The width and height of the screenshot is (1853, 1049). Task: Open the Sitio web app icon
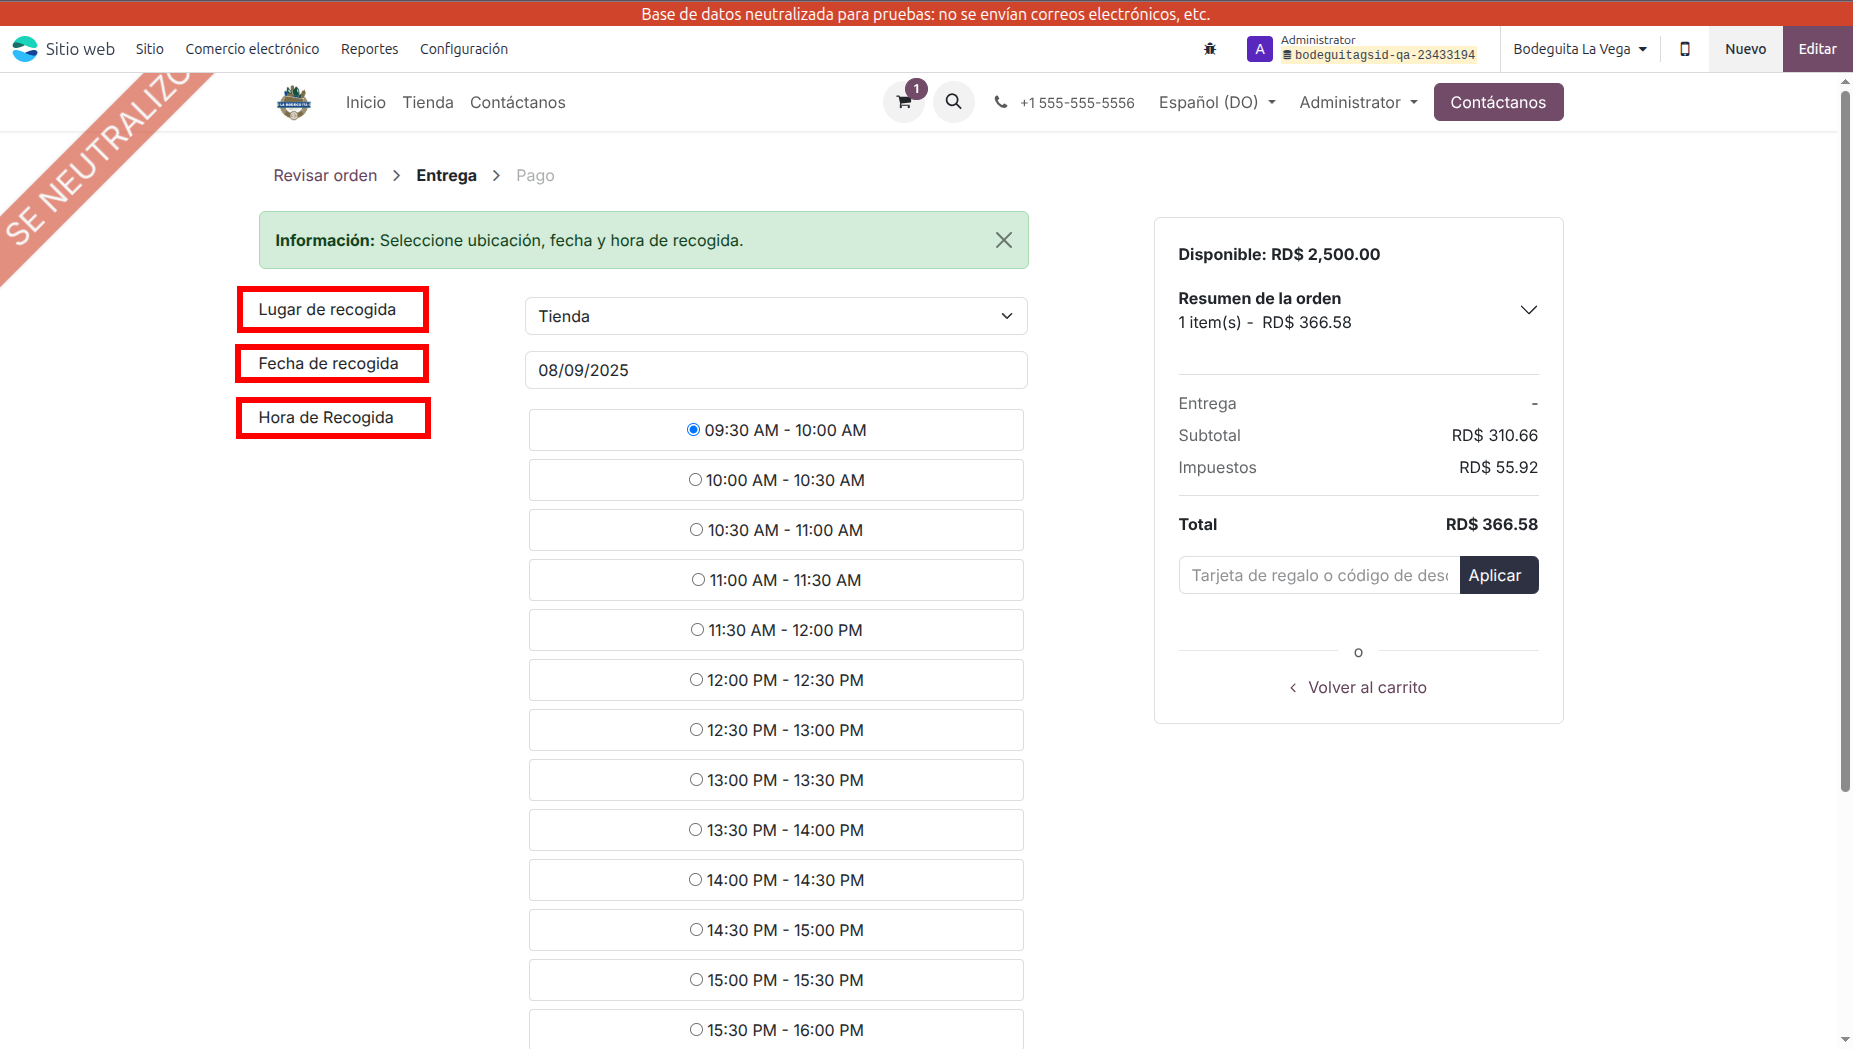(x=25, y=49)
